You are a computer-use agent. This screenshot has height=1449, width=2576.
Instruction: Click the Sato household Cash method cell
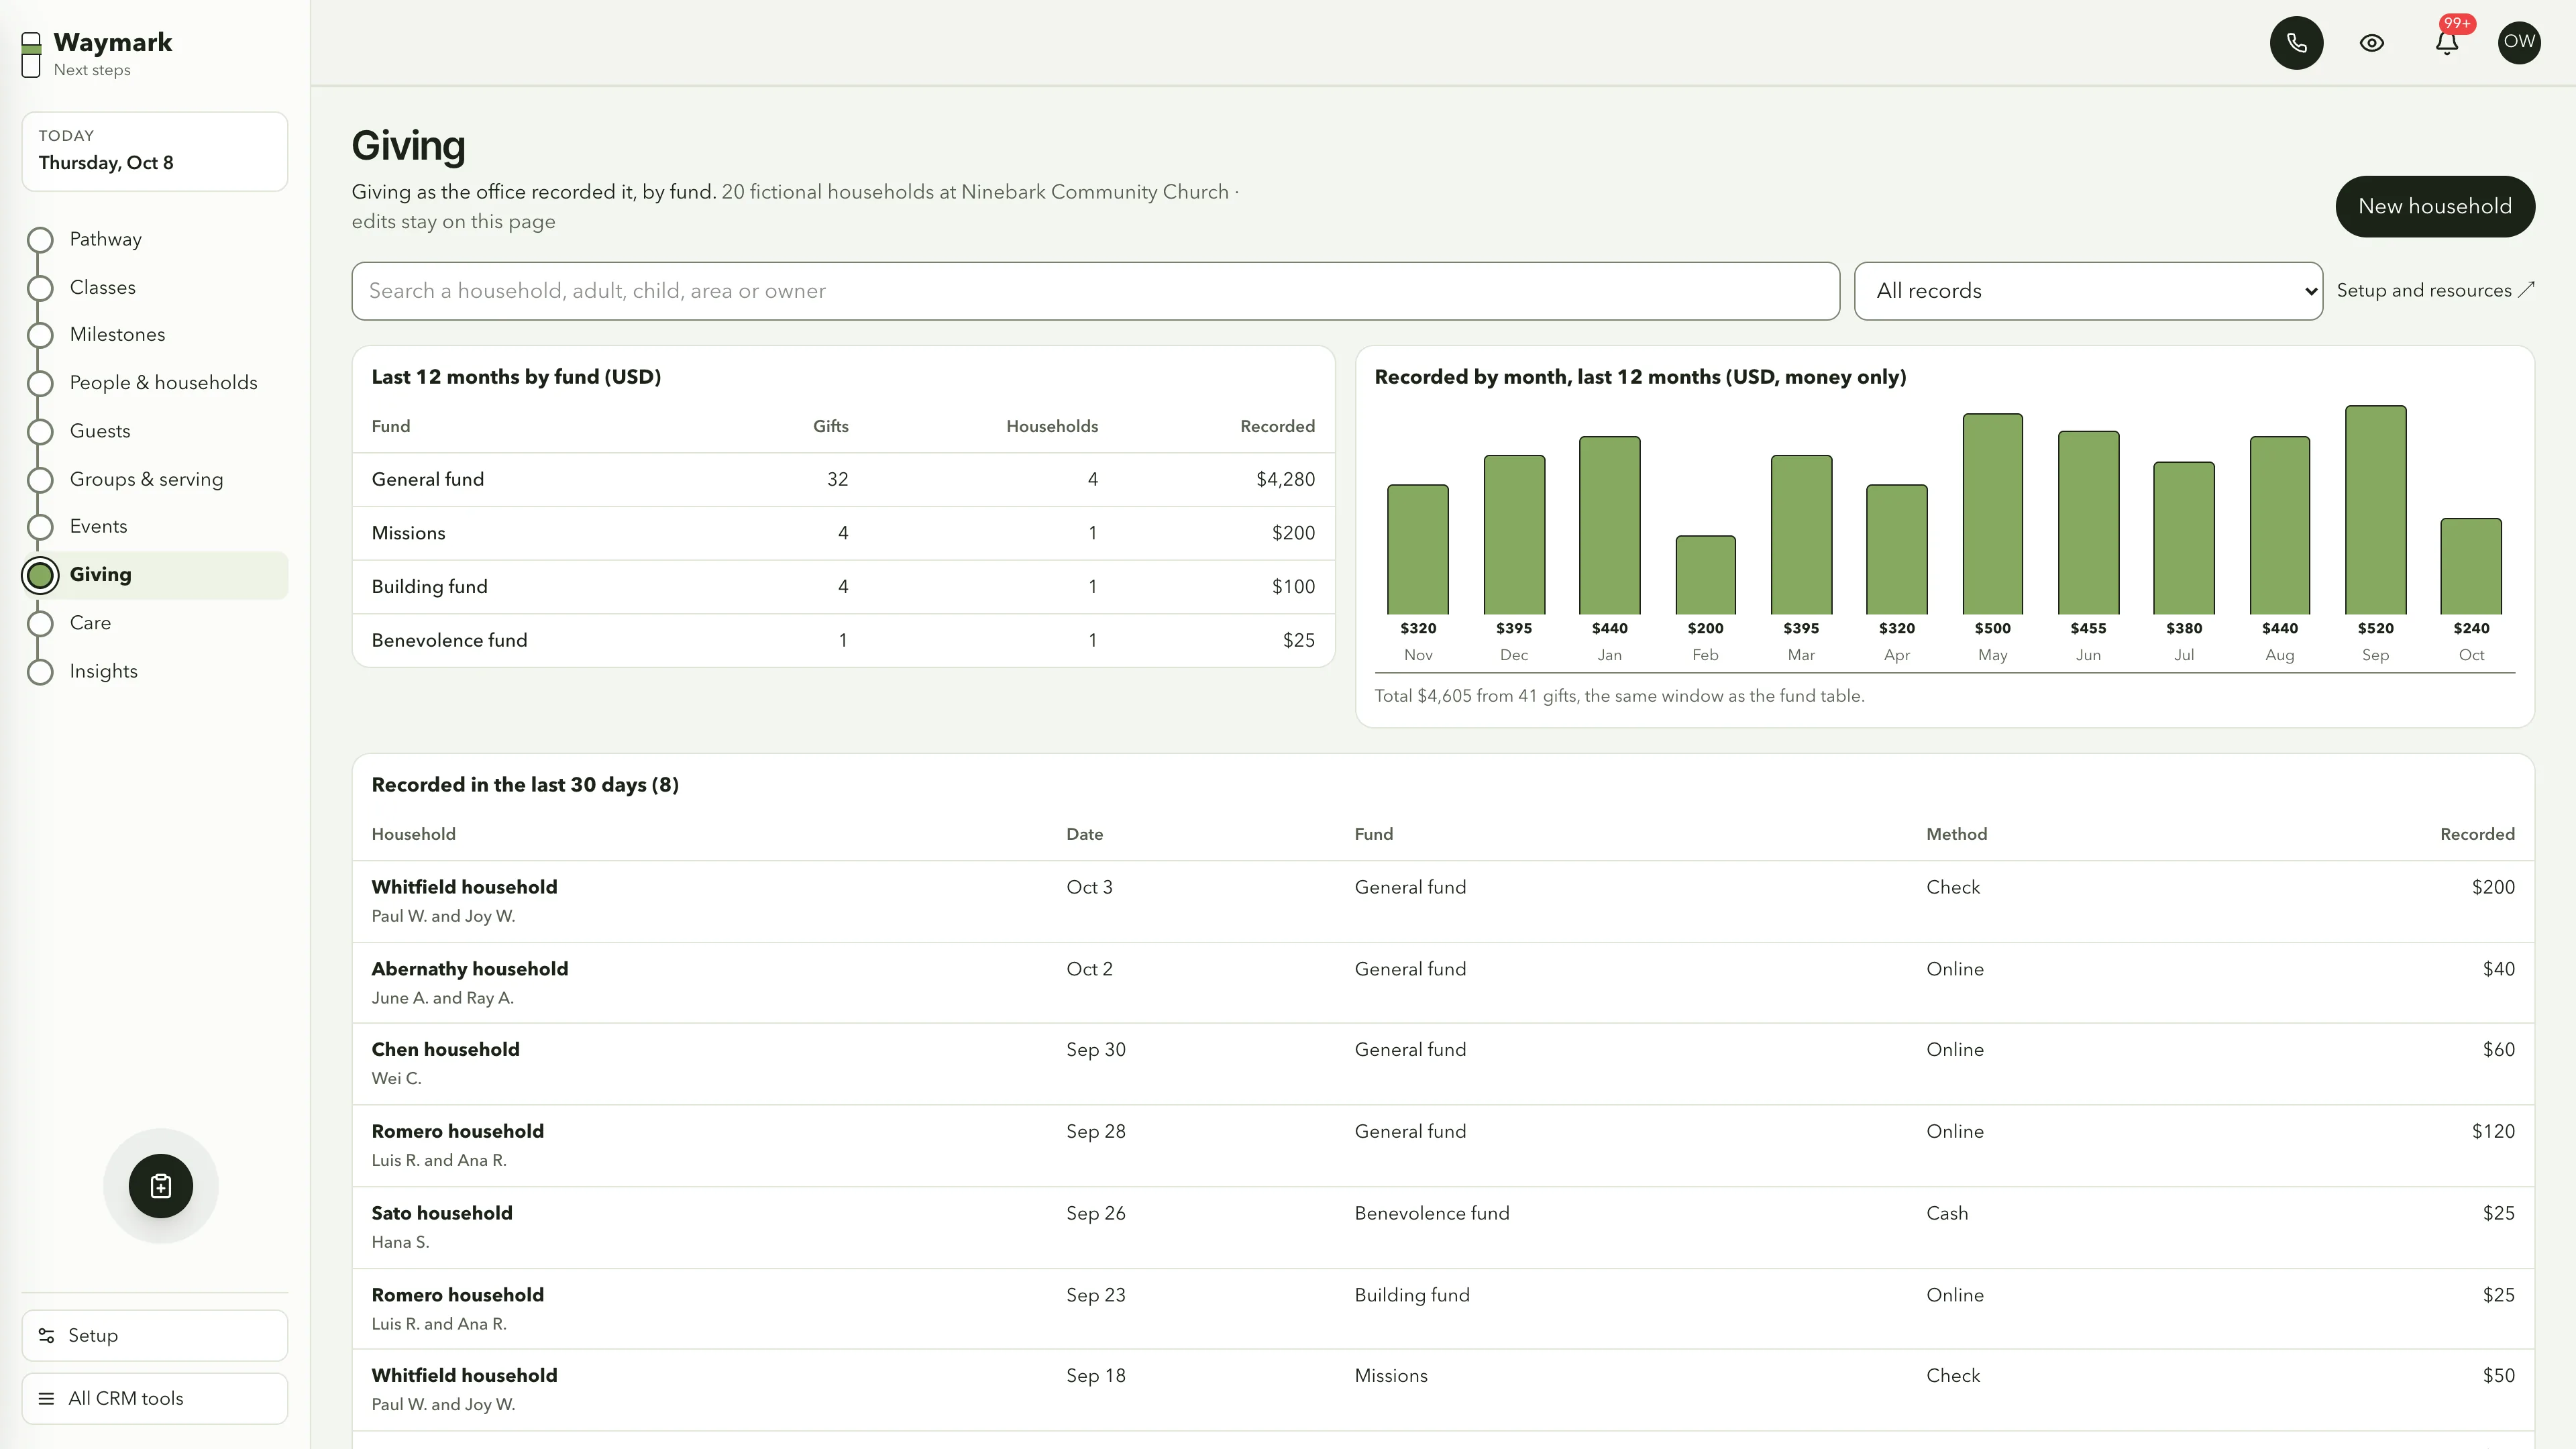click(1947, 1213)
